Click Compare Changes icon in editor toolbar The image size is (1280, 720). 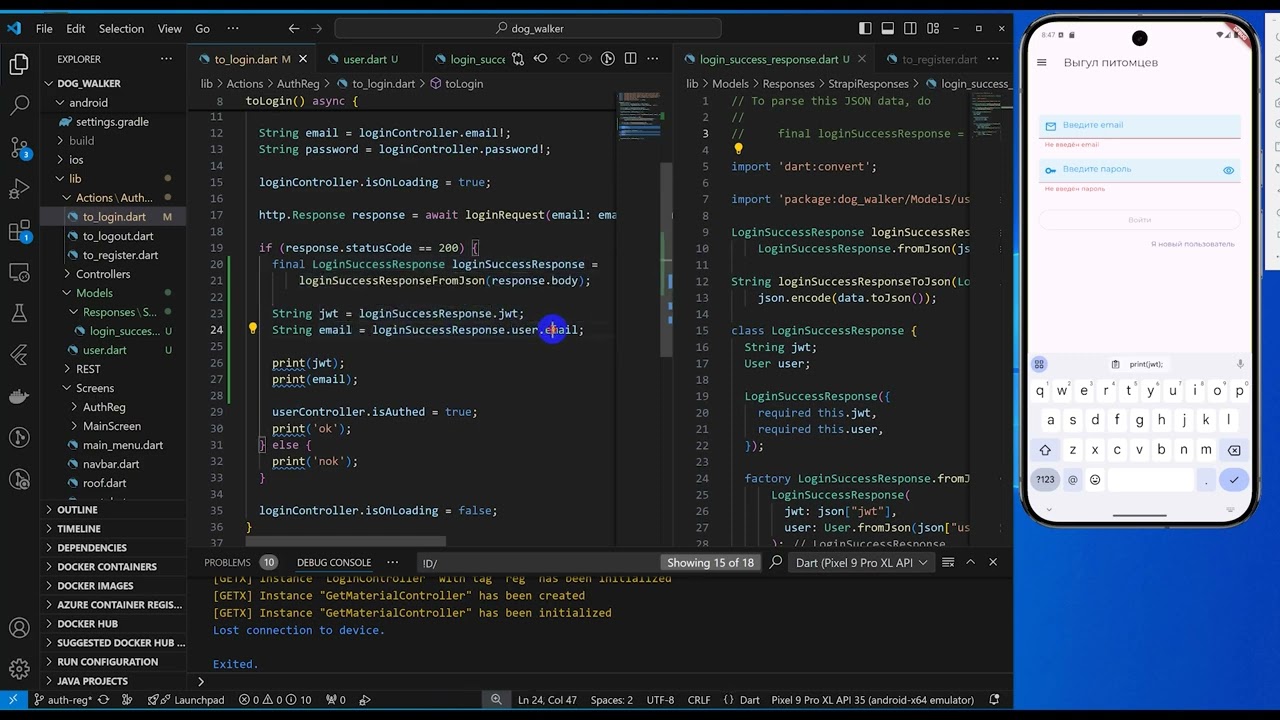tap(518, 59)
